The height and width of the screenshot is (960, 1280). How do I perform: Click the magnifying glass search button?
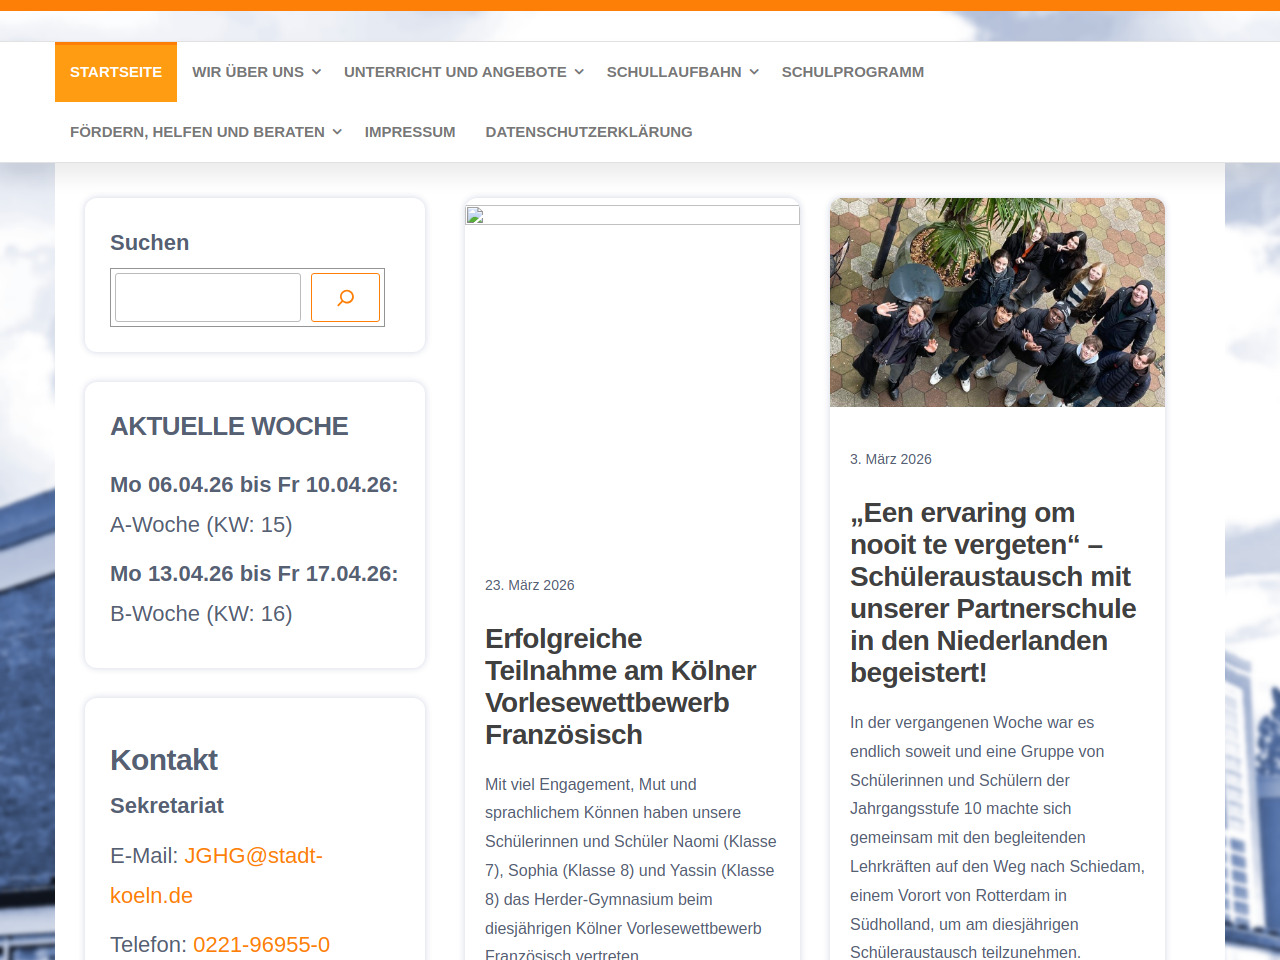click(x=345, y=298)
